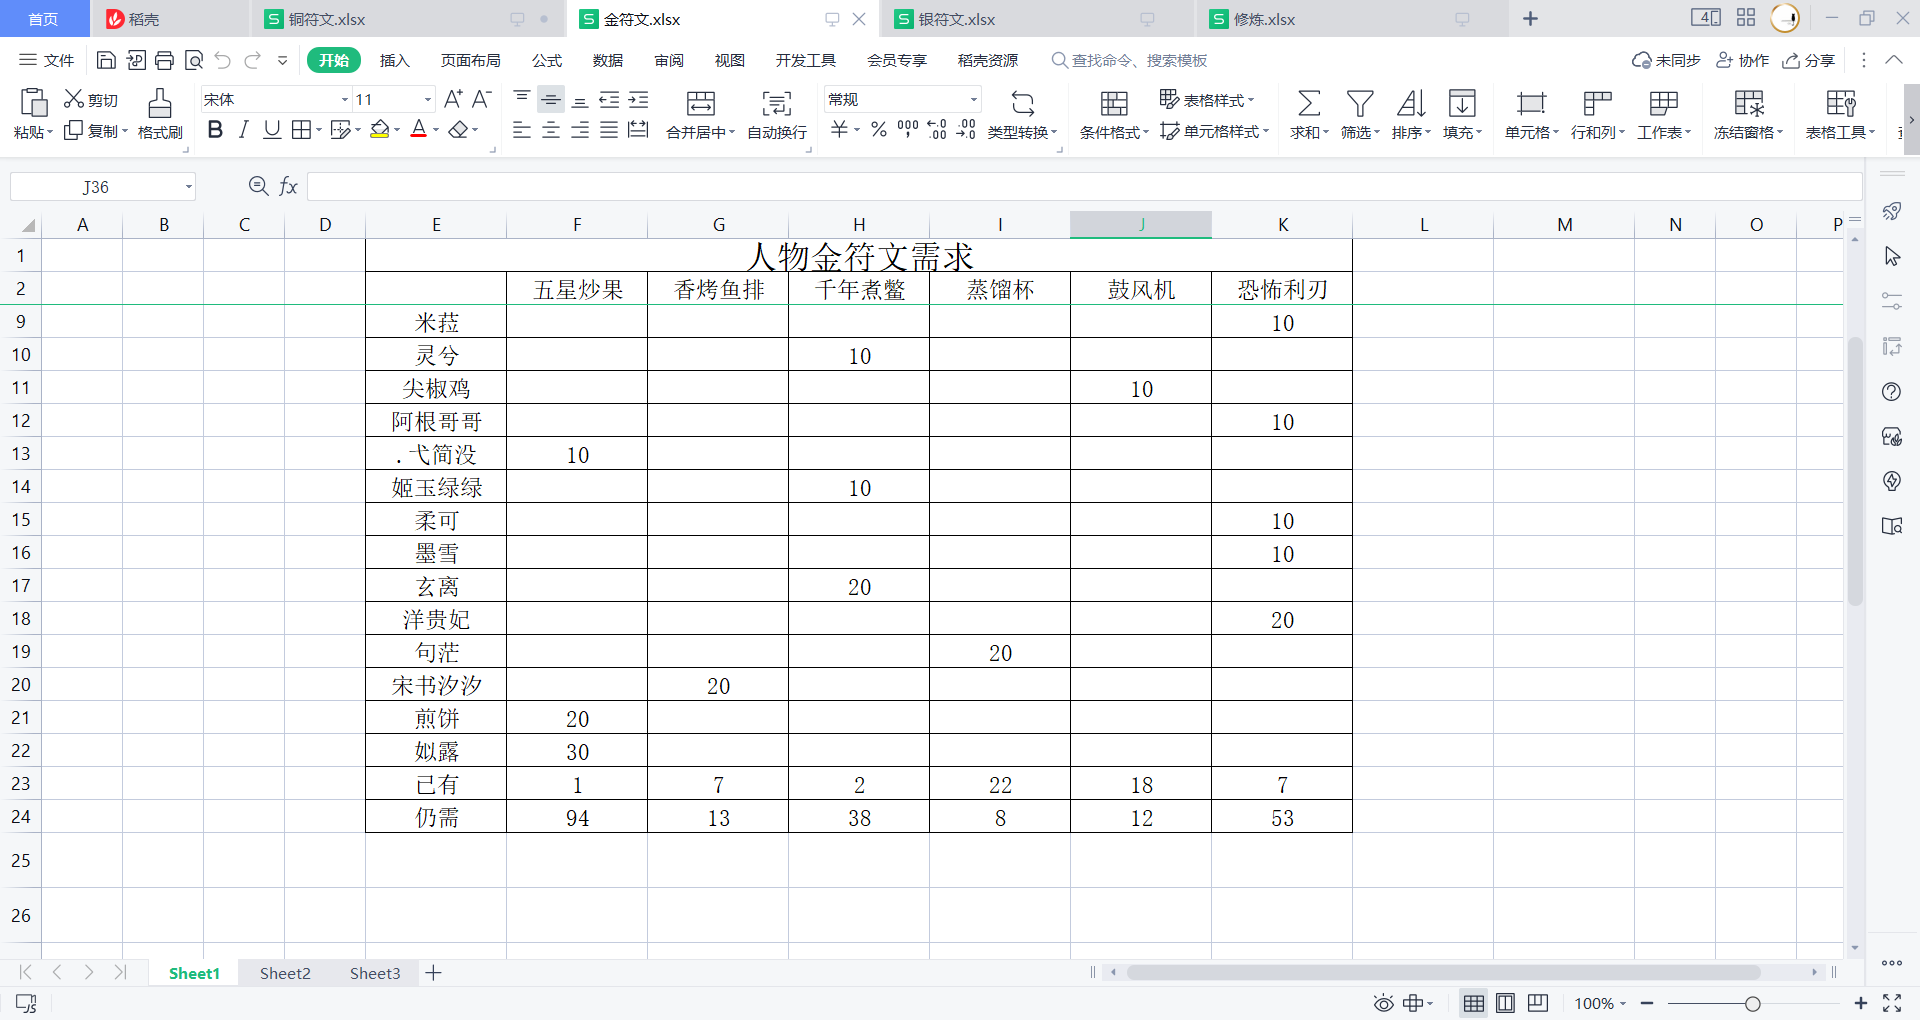1920x1020 pixels.
Task: Click the Filter (筛选) funnel icon
Action: [x=1360, y=103]
